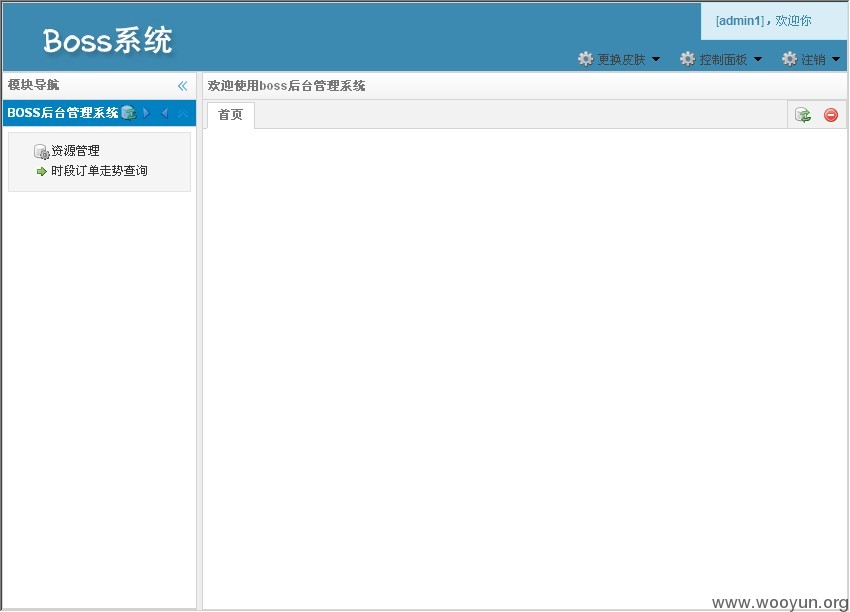Click the 更换皮肤 menu label
The image size is (850, 612).
coord(621,60)
